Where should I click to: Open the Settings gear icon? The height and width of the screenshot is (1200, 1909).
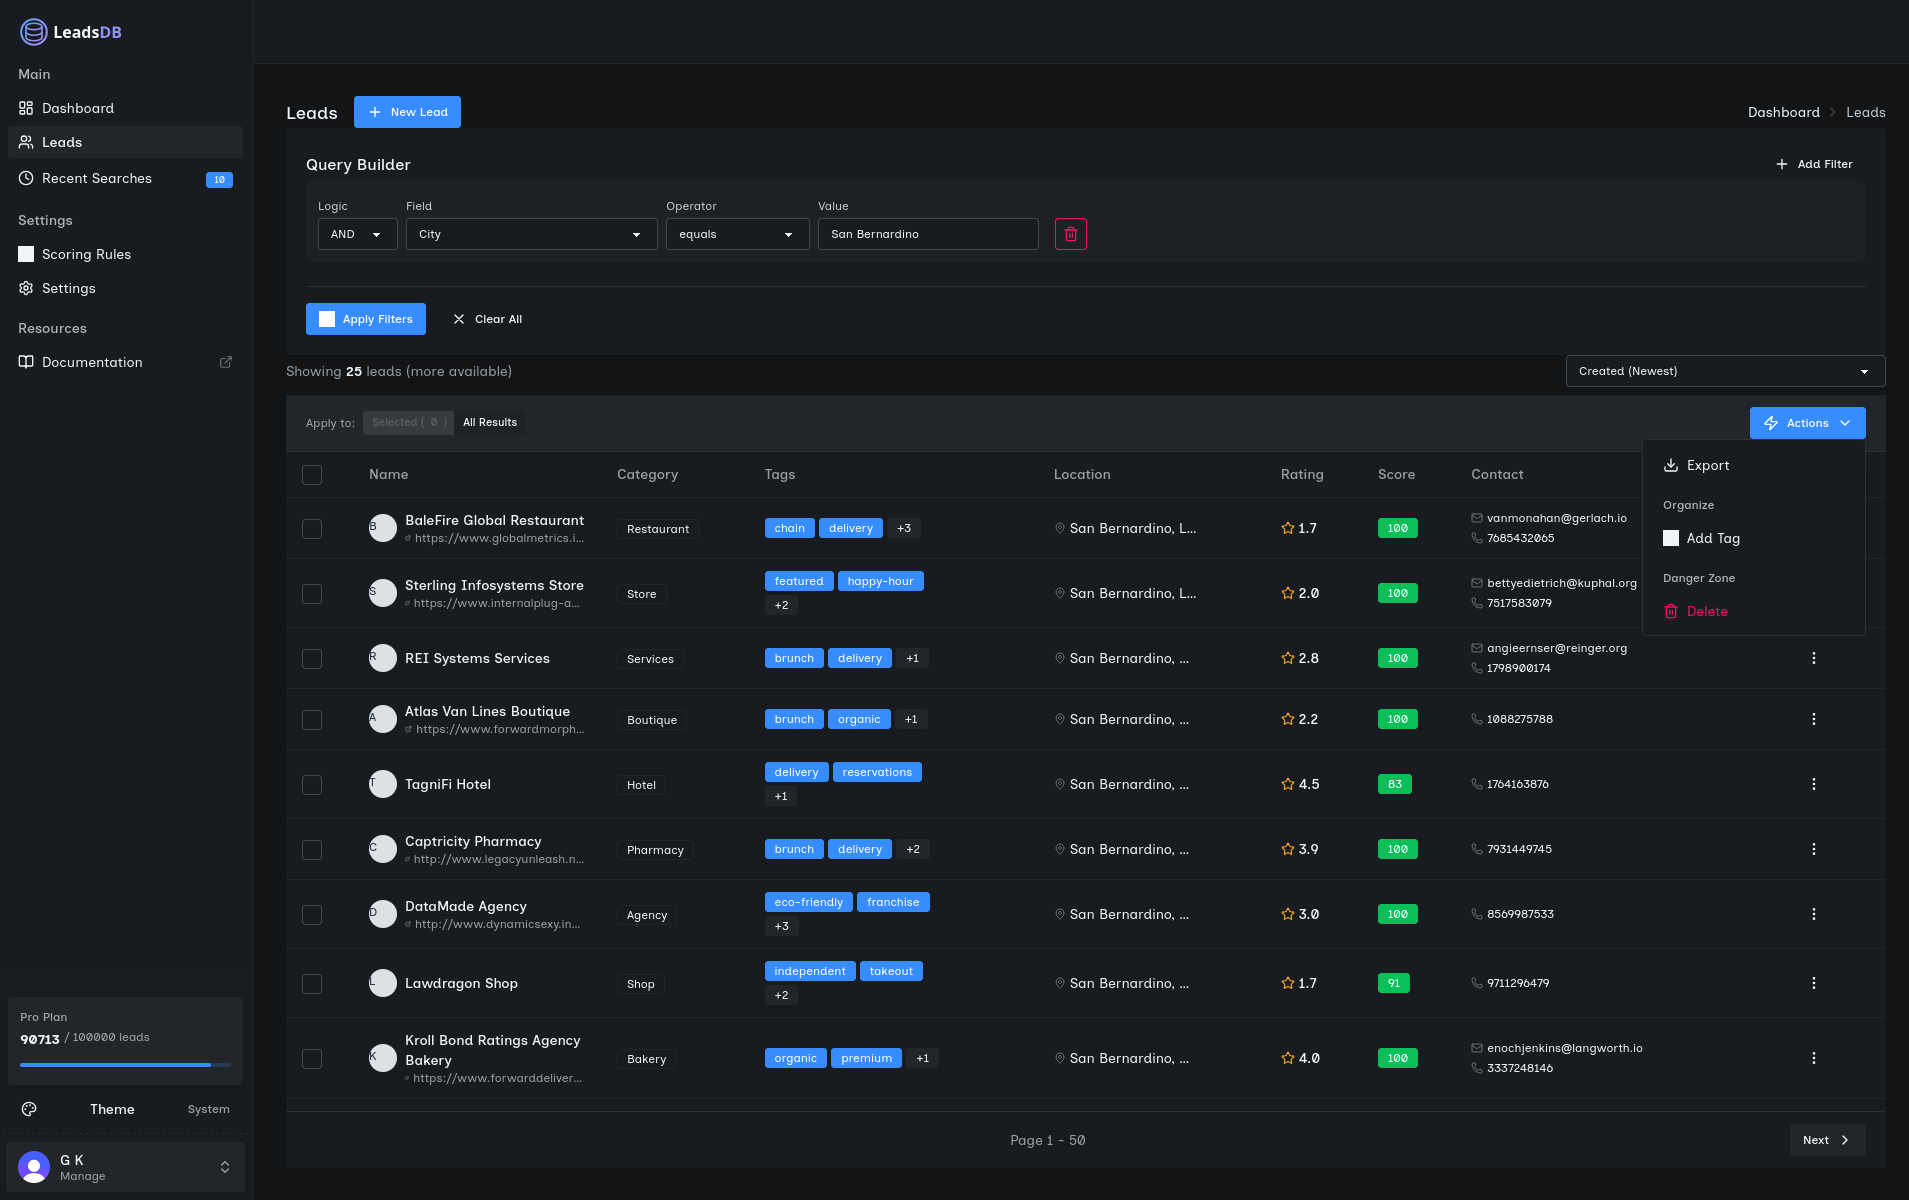tap(26, 288)
